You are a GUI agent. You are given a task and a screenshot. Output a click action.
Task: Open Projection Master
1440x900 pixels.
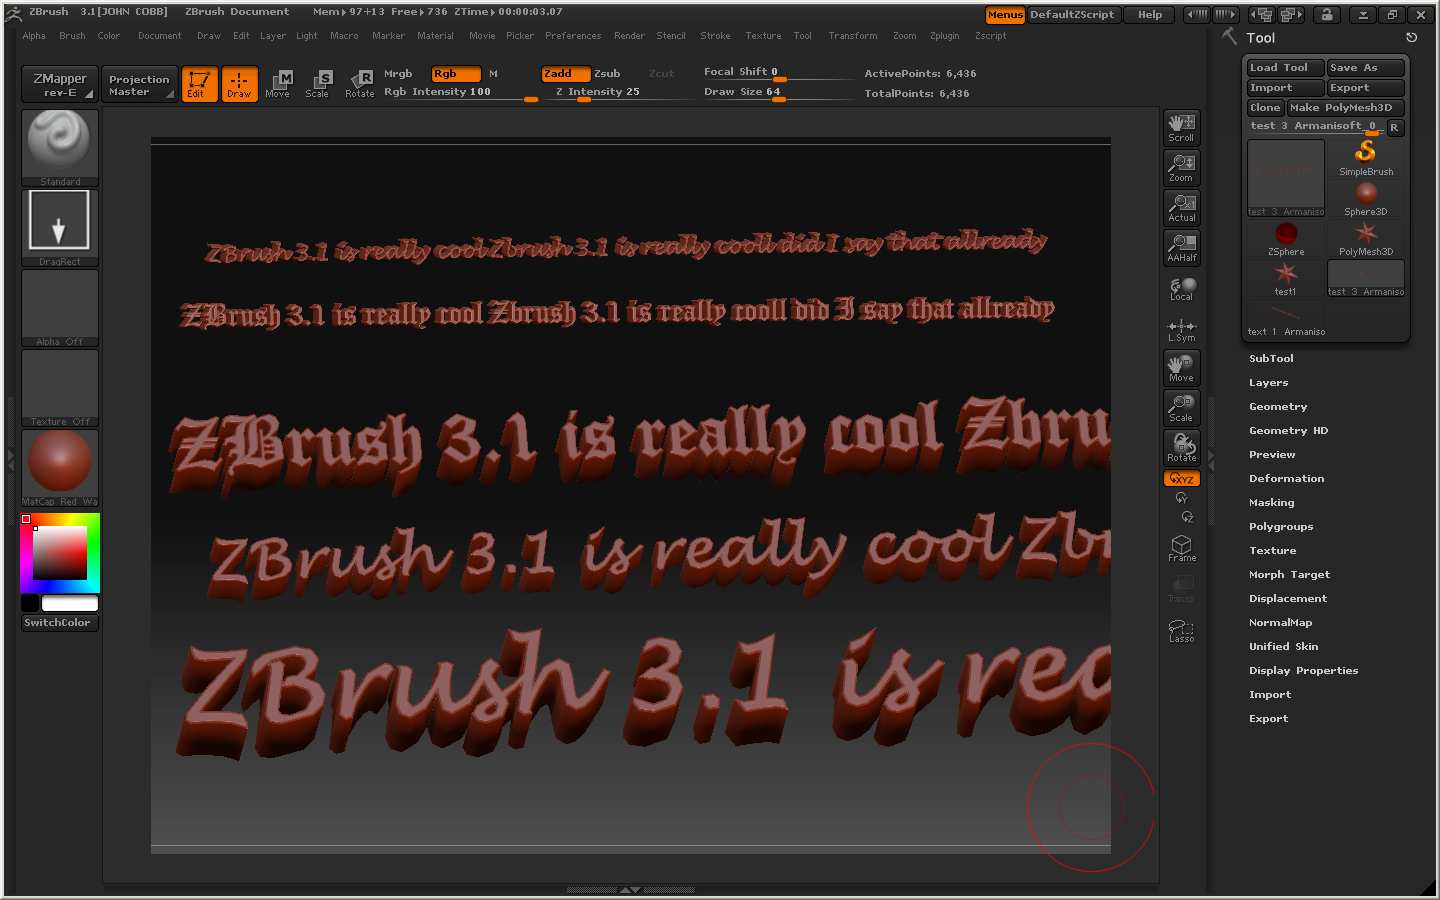[139, 84]
